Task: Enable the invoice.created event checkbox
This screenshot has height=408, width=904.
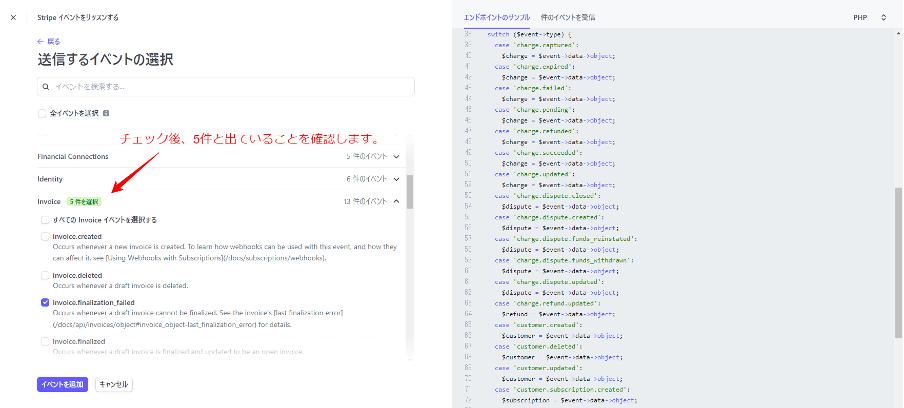Action: tap(46, 237)
